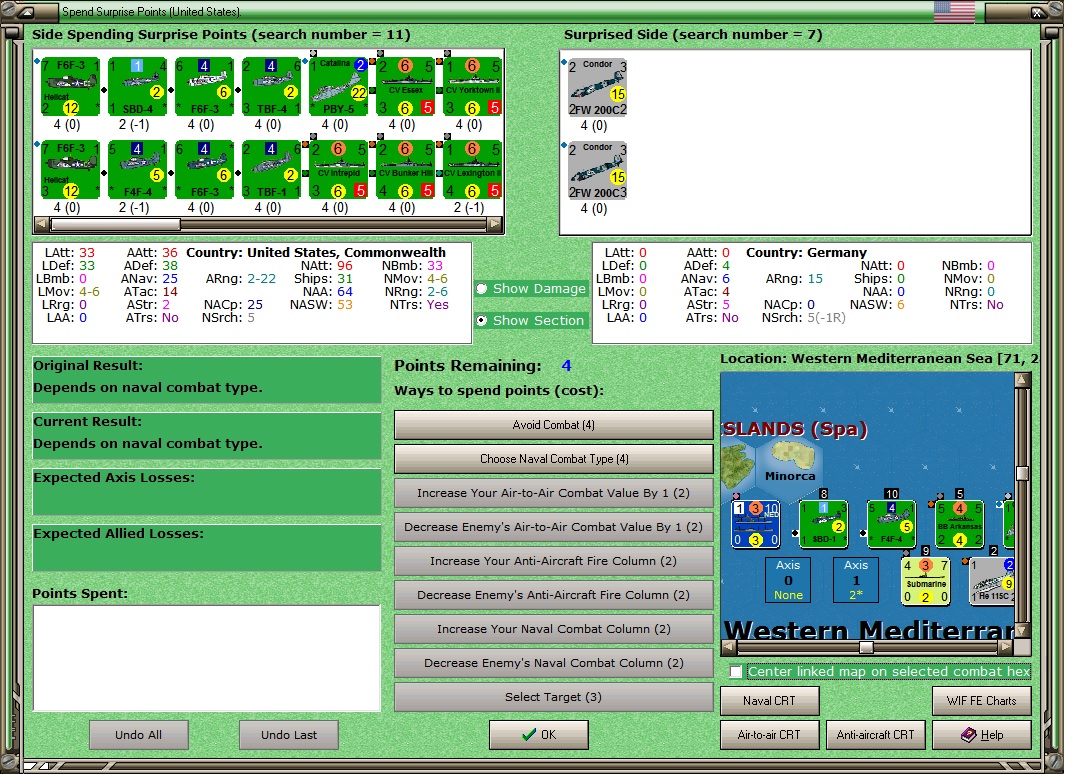1081x774 pixels.
Task: Click the United States flag icon
Action: [954, 12]
